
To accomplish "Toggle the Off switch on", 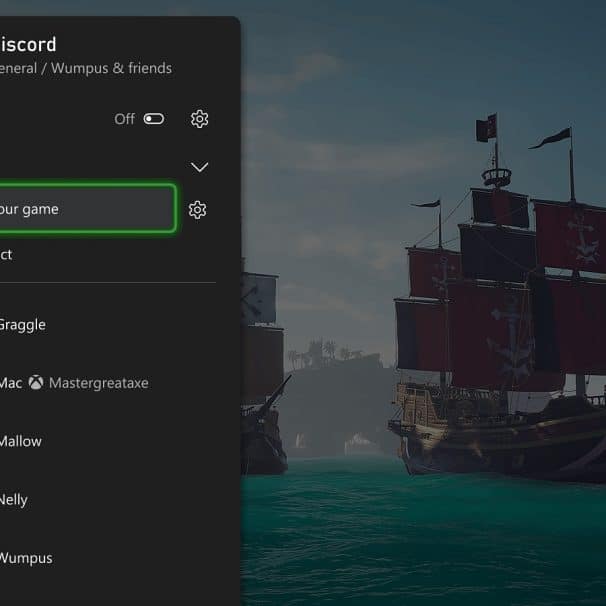I will [154, 119].
